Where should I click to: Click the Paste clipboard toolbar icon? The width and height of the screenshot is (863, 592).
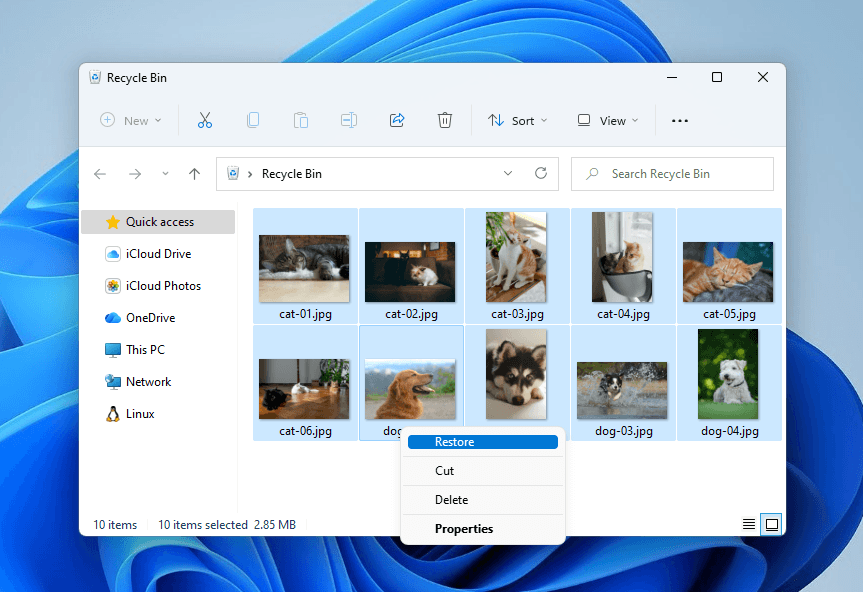[x=301, y=120]
